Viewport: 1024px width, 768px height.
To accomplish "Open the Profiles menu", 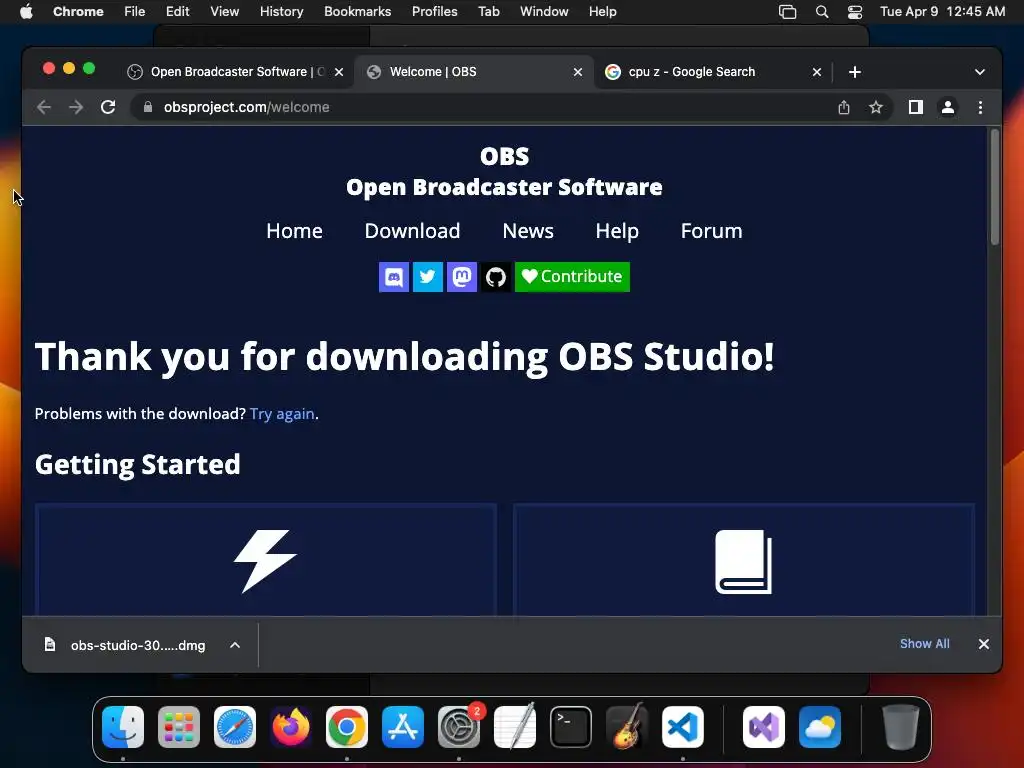I will 434,12.
